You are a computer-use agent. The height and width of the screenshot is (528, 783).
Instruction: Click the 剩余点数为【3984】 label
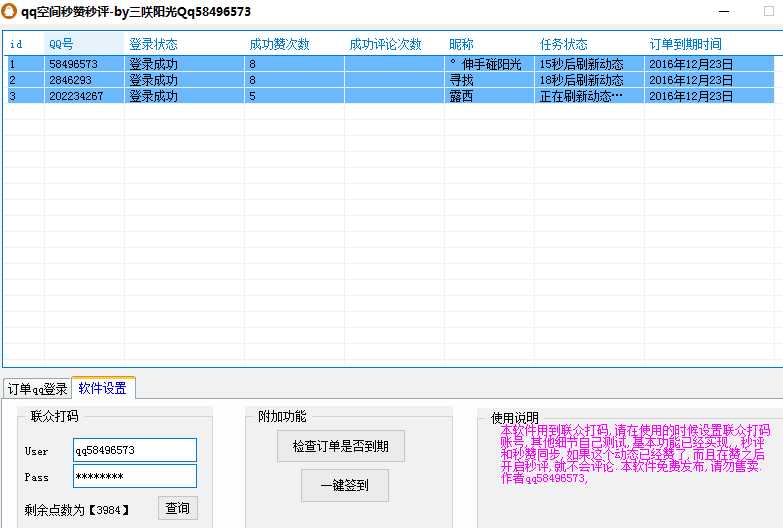(77, 510)
